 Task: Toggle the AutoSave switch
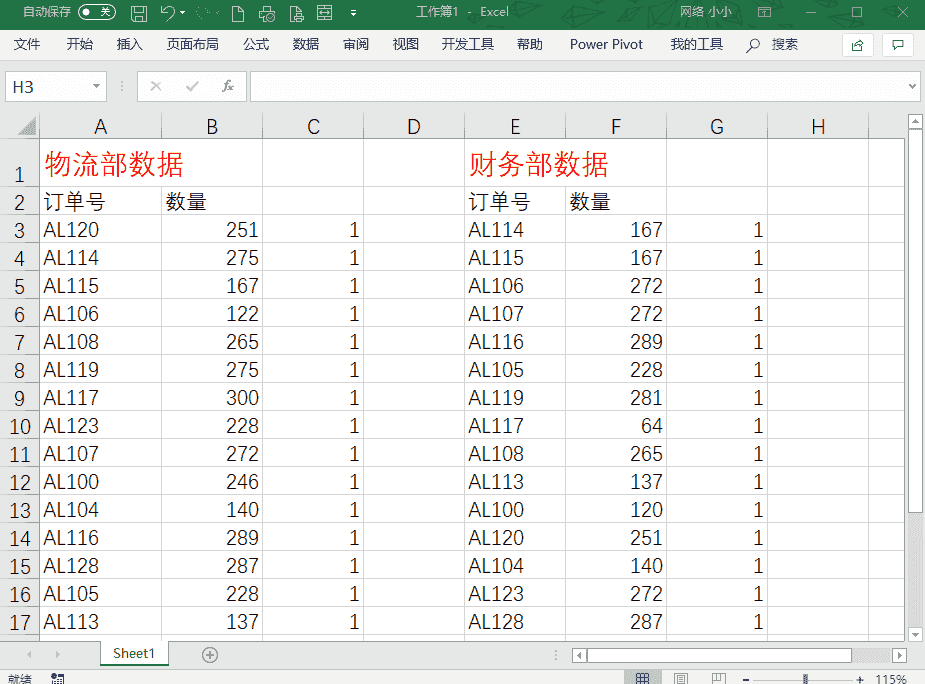pyautogui.click(x=97, y=12)
